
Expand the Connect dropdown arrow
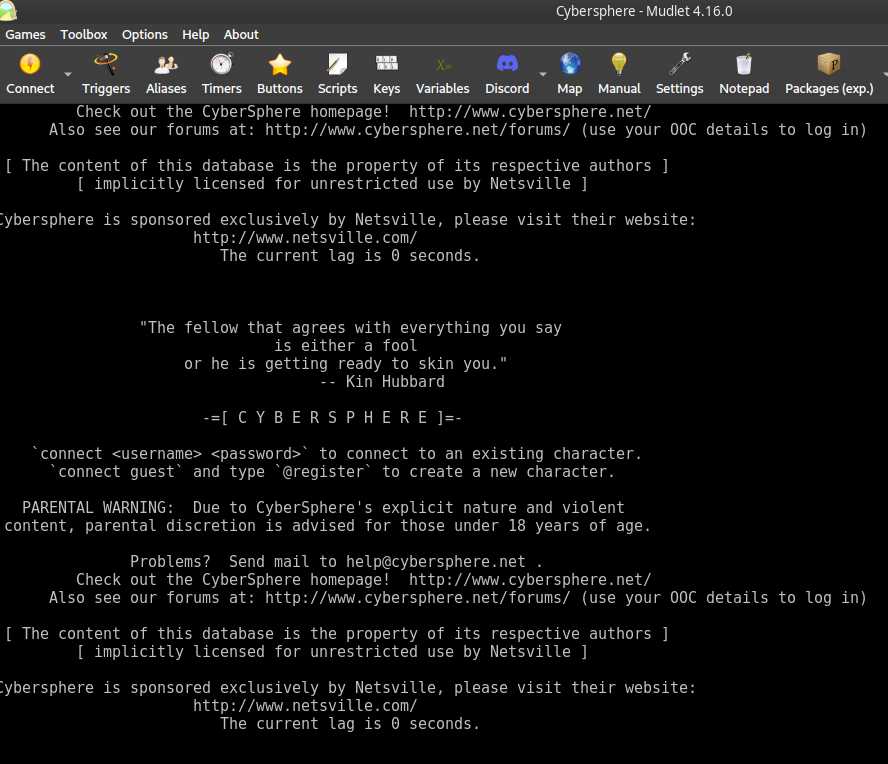66,74
